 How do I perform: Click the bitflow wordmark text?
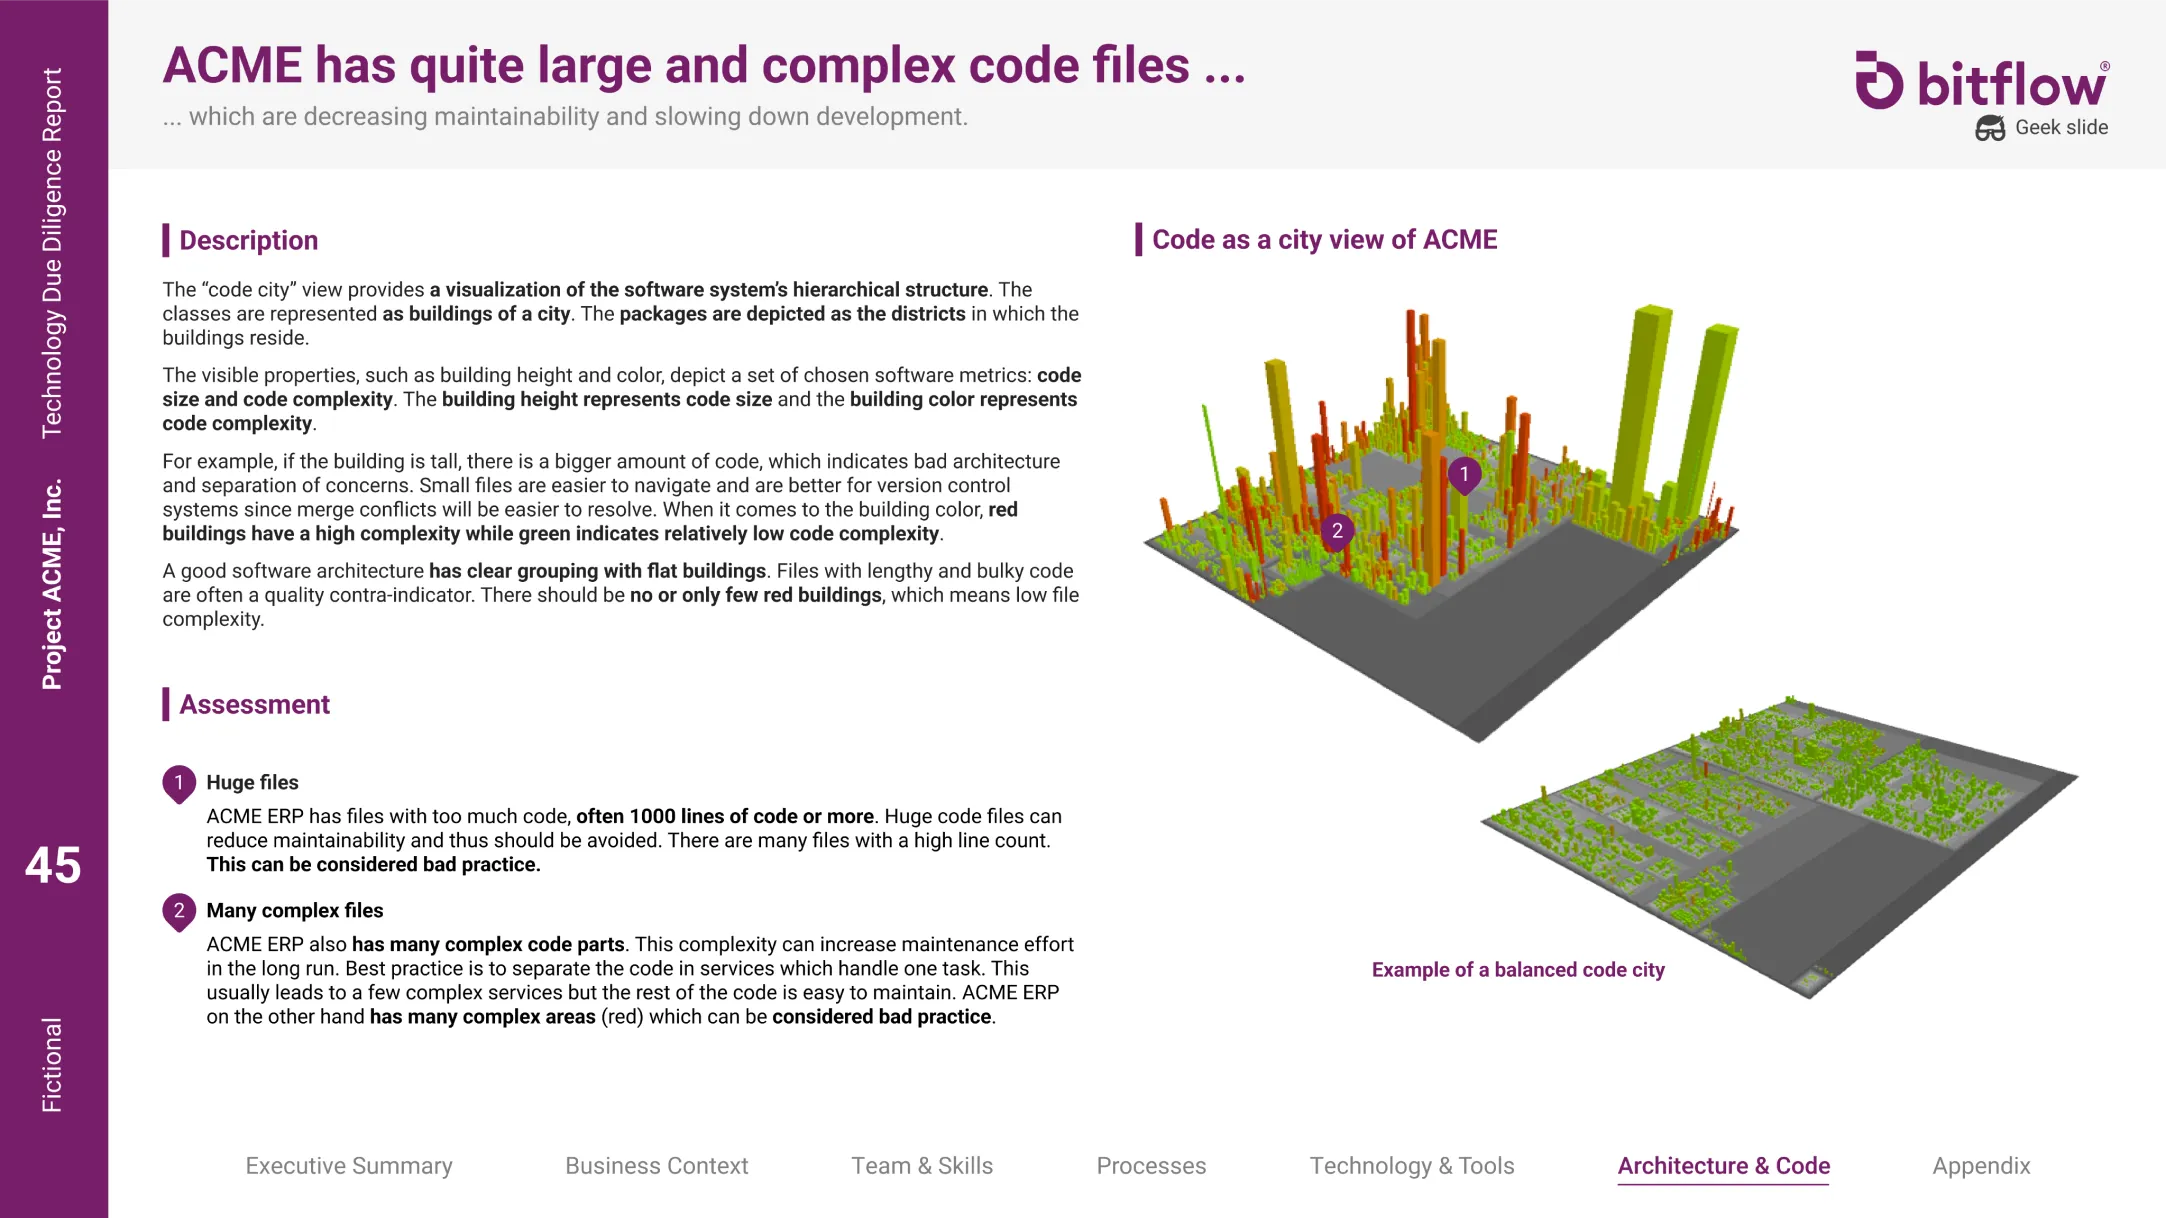tap(2012, 82)
